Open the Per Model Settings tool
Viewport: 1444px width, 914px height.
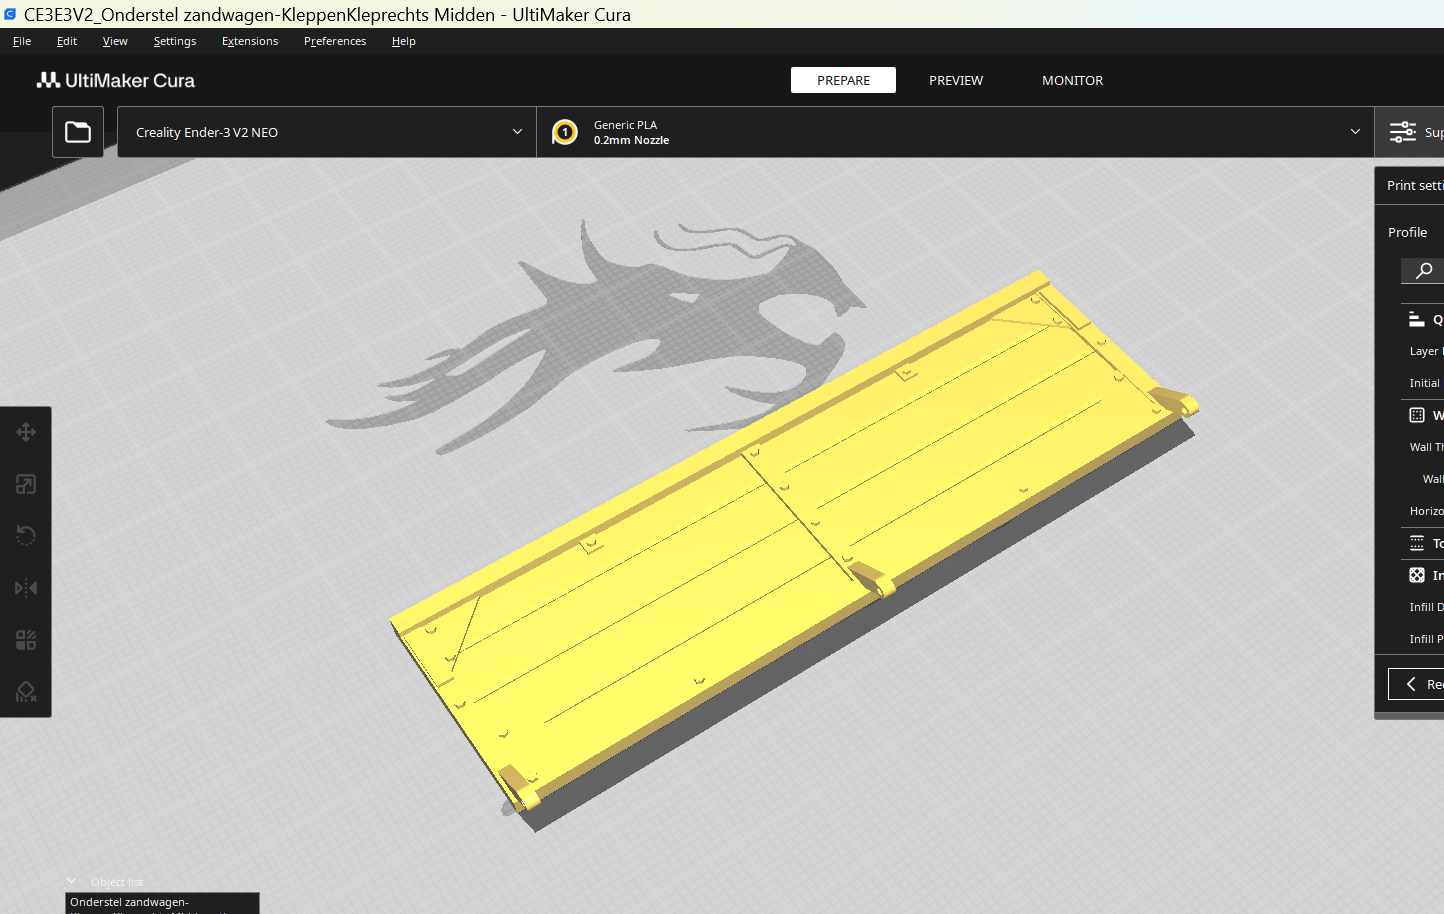click(26, 640)
